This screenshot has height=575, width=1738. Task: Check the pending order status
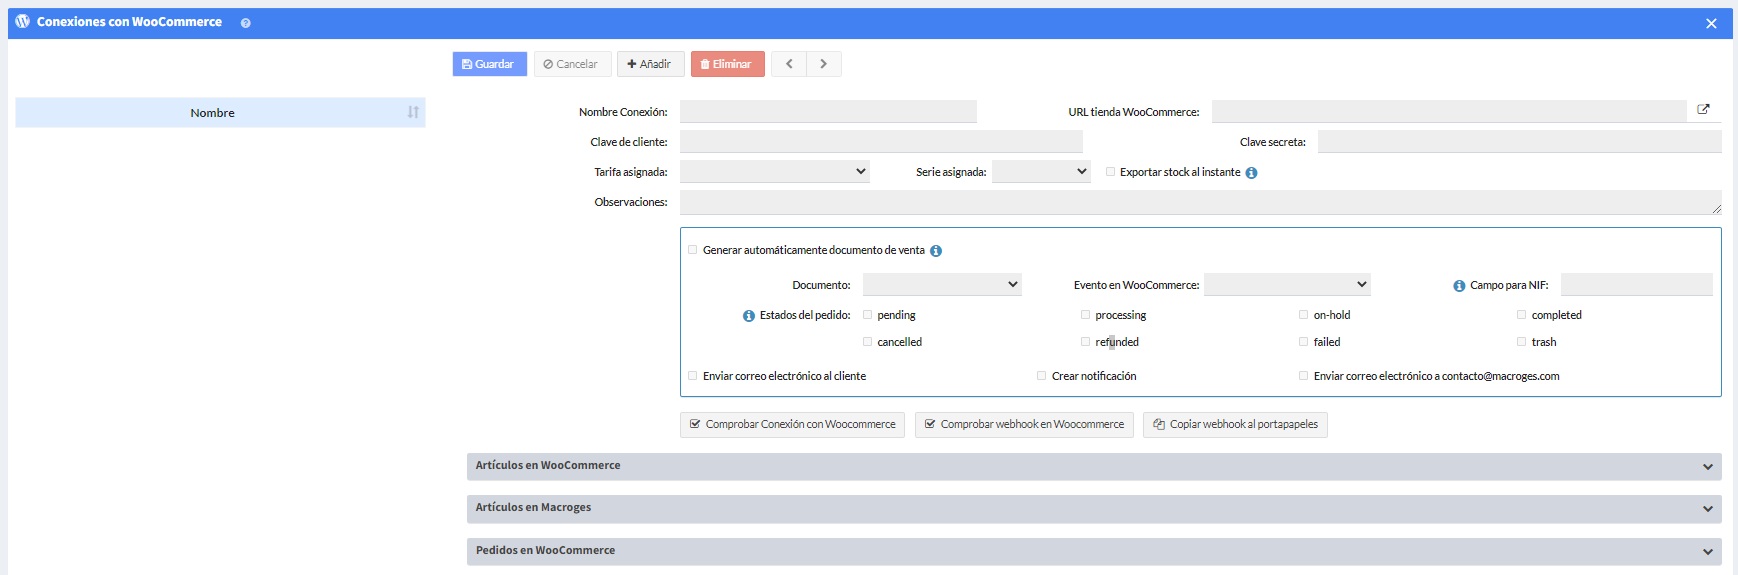click(x=868, y=315)
